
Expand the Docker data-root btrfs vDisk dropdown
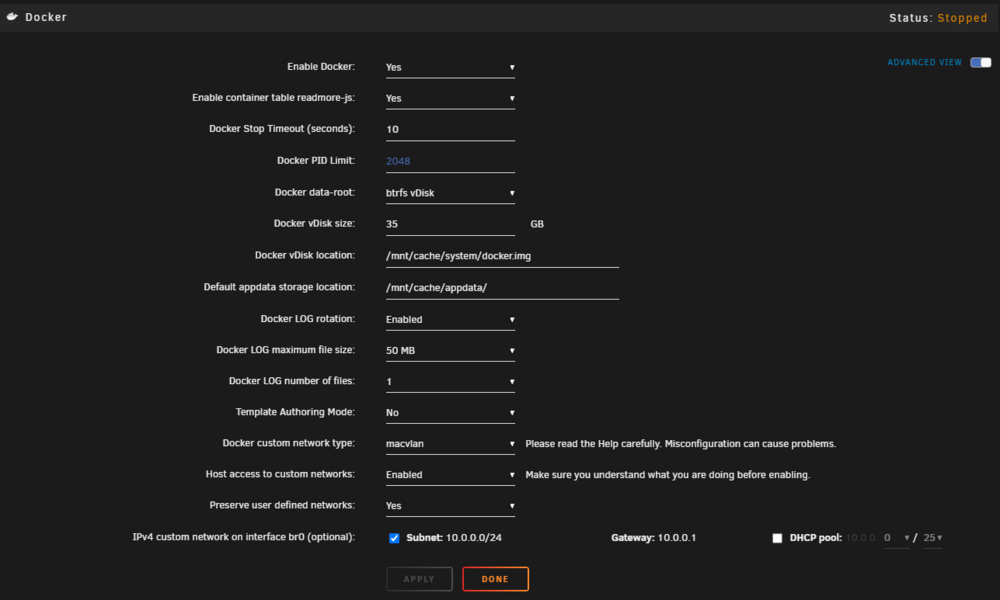tap(450, 193)
